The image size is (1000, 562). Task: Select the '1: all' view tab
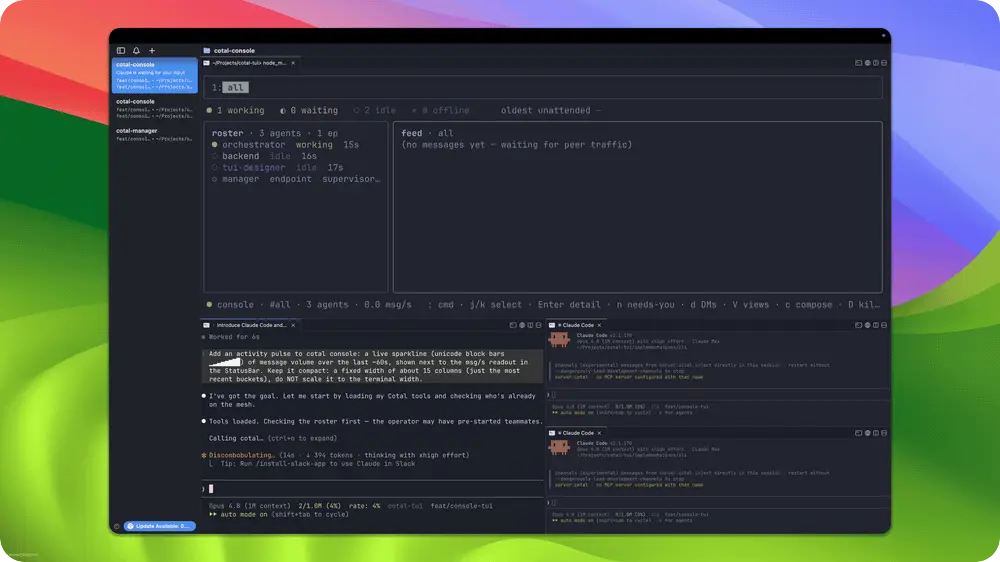pyautogui.click(x=230, y=88)
